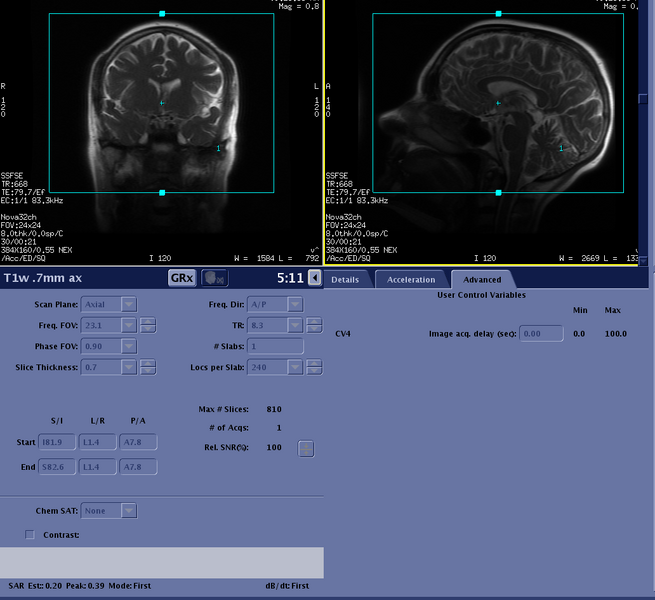Click top handle of coronal prescription box
The image size is (655, 600).
[x=162, y=14]
